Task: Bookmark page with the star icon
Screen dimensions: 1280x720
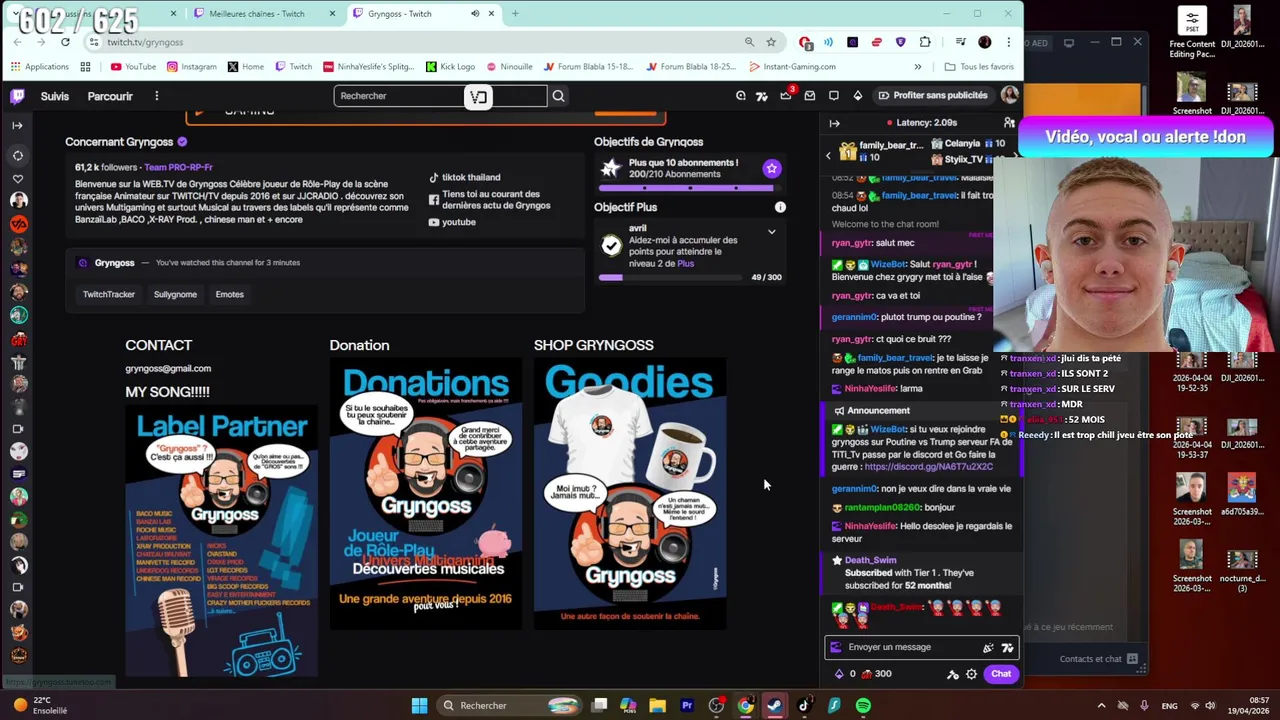Action: (x=771, y=42)
